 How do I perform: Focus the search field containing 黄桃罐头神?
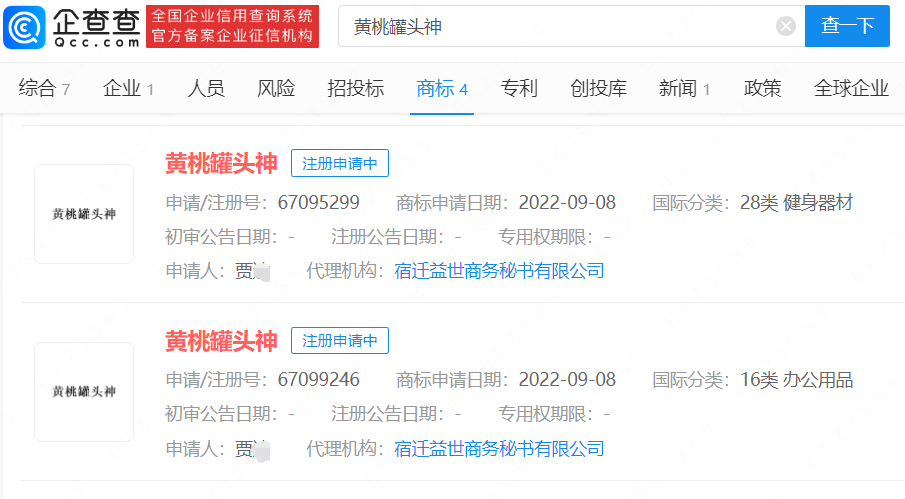(x=571, y=26)
